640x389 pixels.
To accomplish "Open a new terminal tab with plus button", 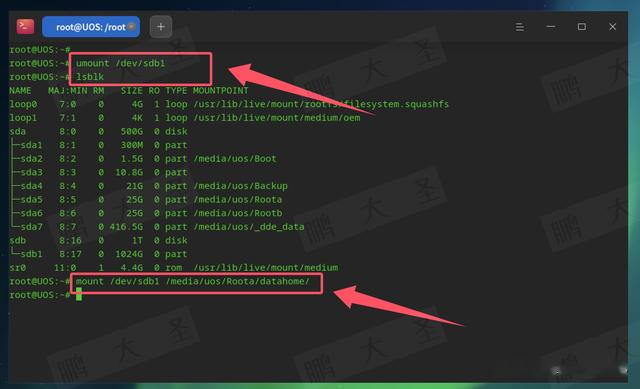I will point(161,27).
